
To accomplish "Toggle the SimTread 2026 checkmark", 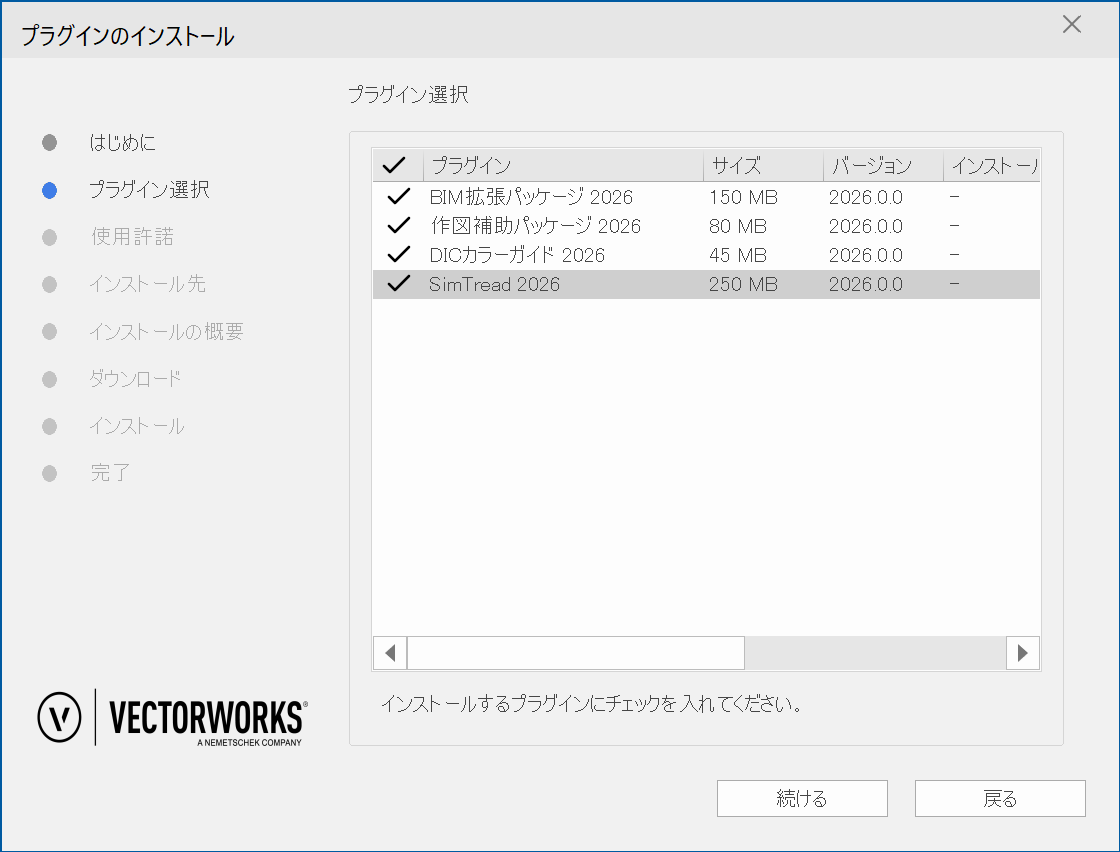I will tap(398, 284).
